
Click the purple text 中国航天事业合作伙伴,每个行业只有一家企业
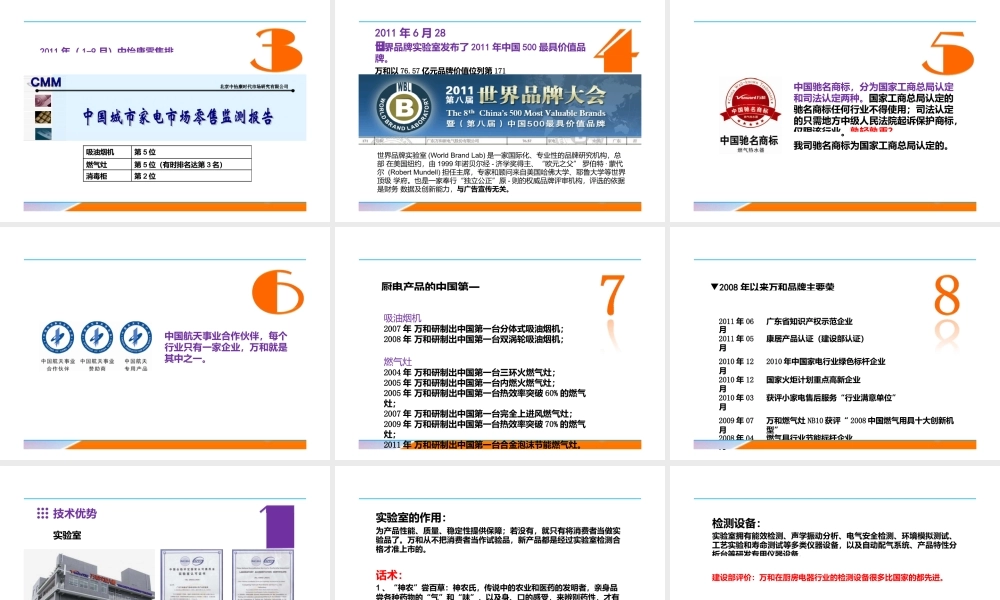[226, 347]
